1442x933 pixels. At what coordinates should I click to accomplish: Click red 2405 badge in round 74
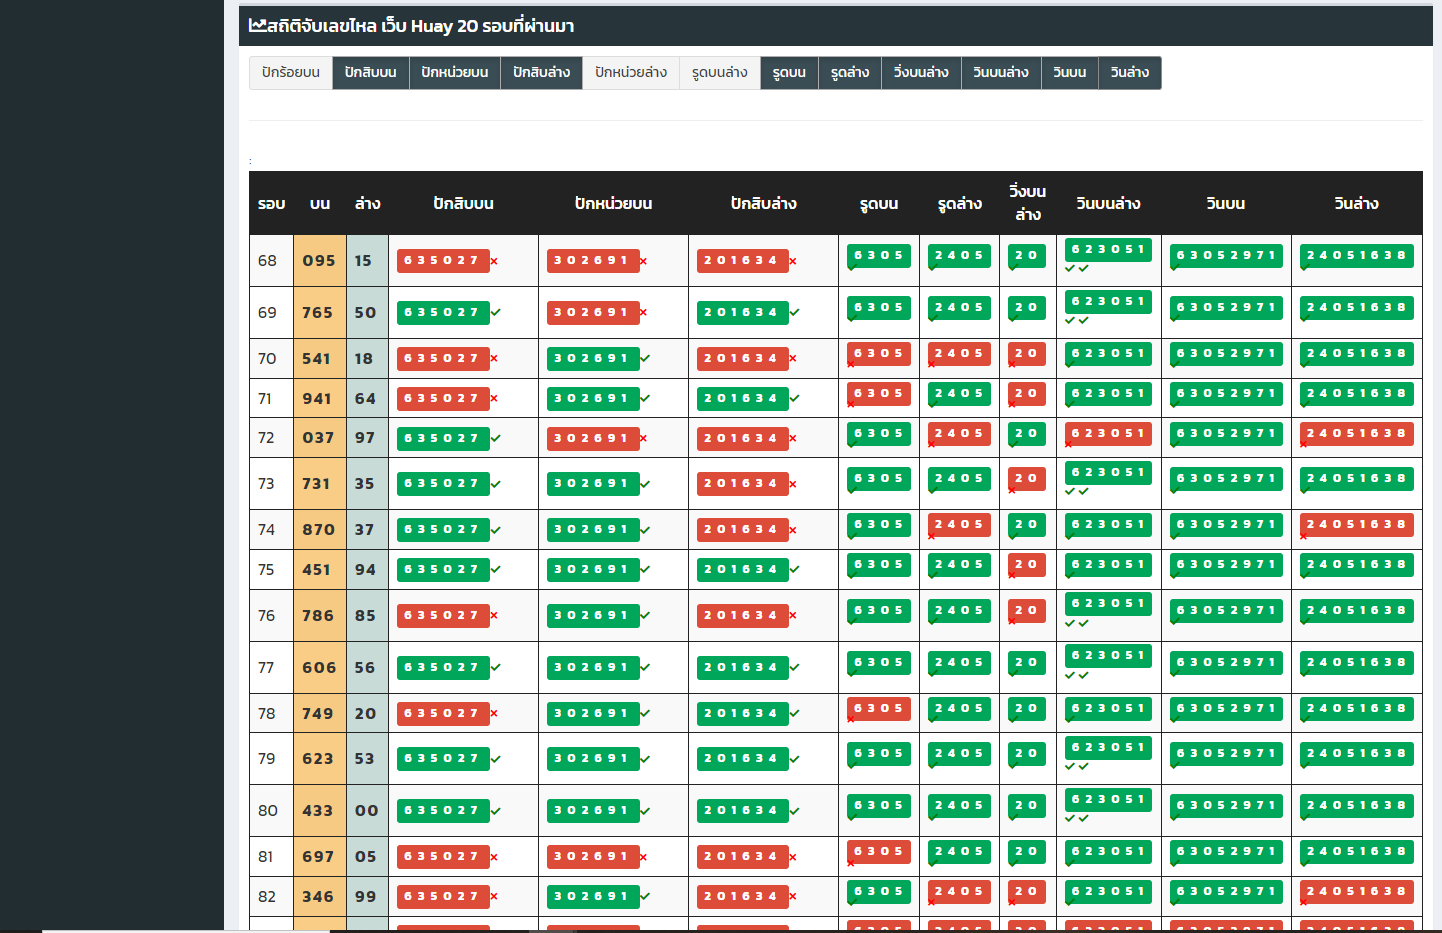click(x=959, y=524)
